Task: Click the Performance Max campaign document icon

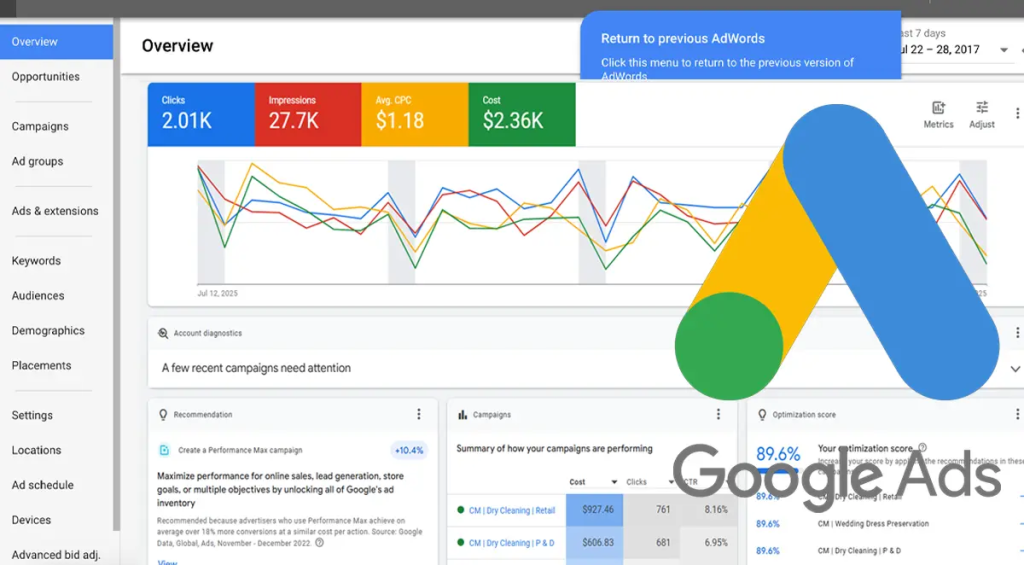Action: pyautogui.click(x=164, y=450)
